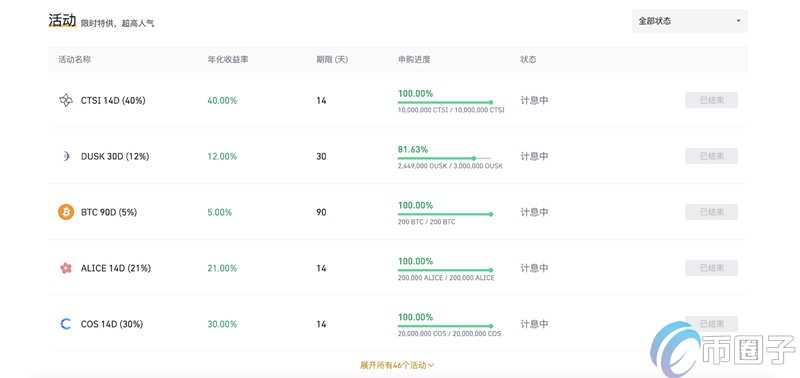The image size is (800, 378).
Task: Click the DUSK crescent icon
Action: coord(66,157)
